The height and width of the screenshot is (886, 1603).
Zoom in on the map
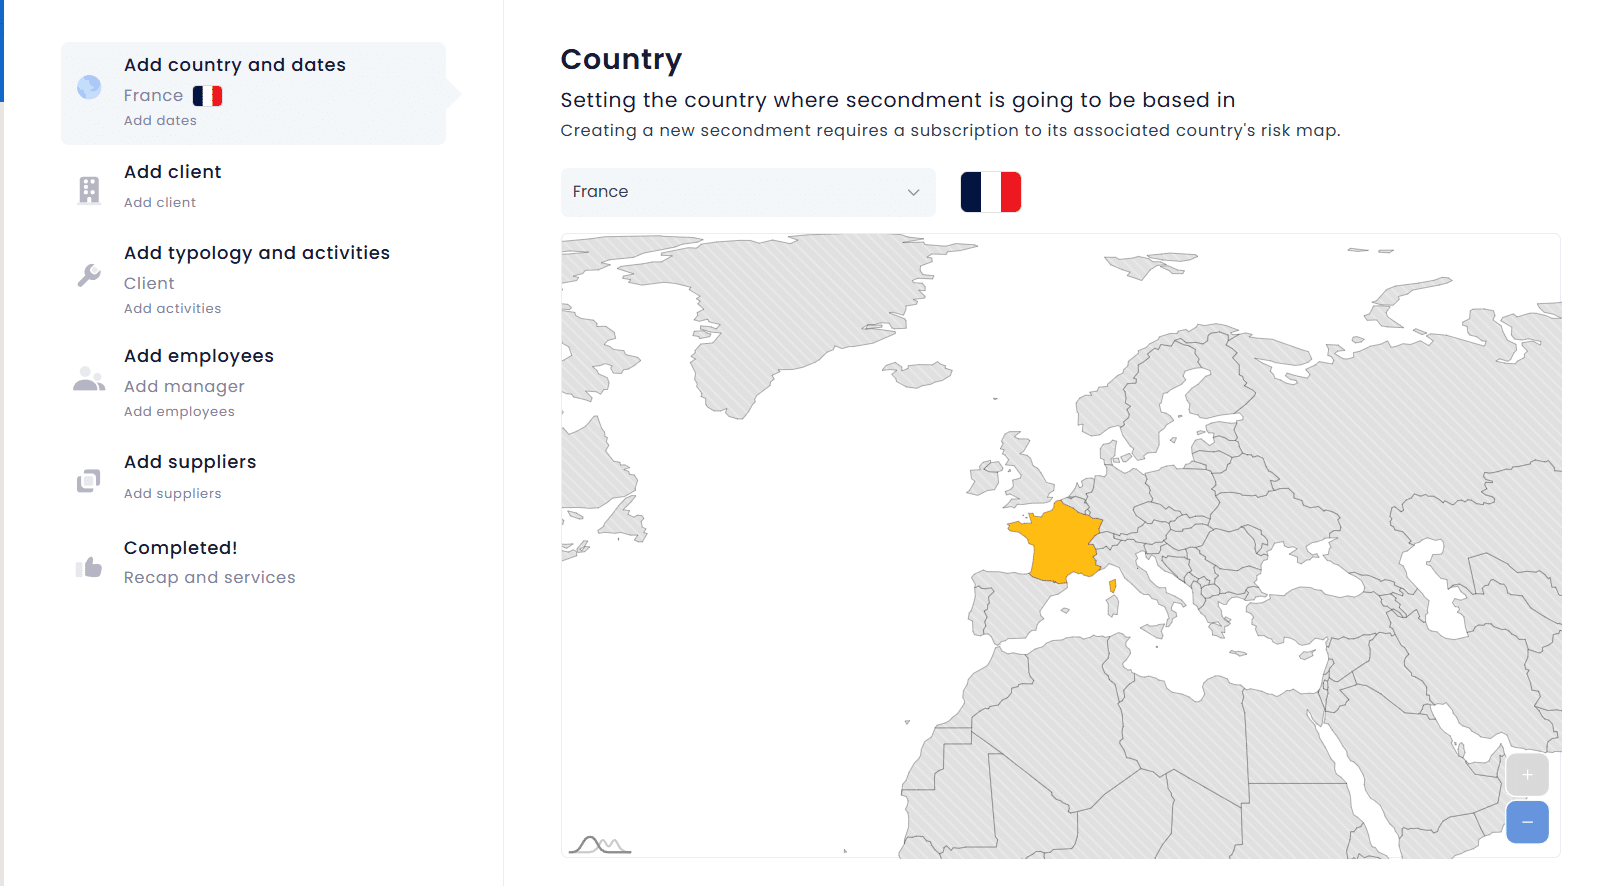(1527, 775)
